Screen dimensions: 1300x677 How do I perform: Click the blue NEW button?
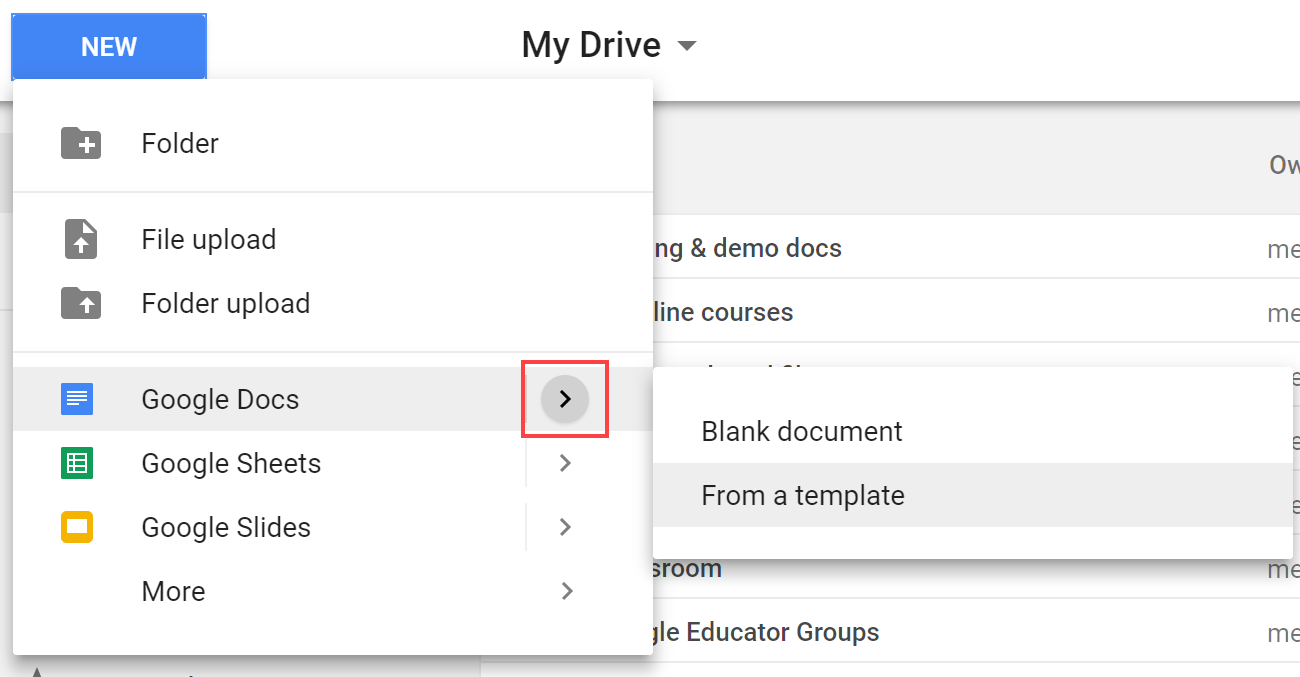pos(108,46)
